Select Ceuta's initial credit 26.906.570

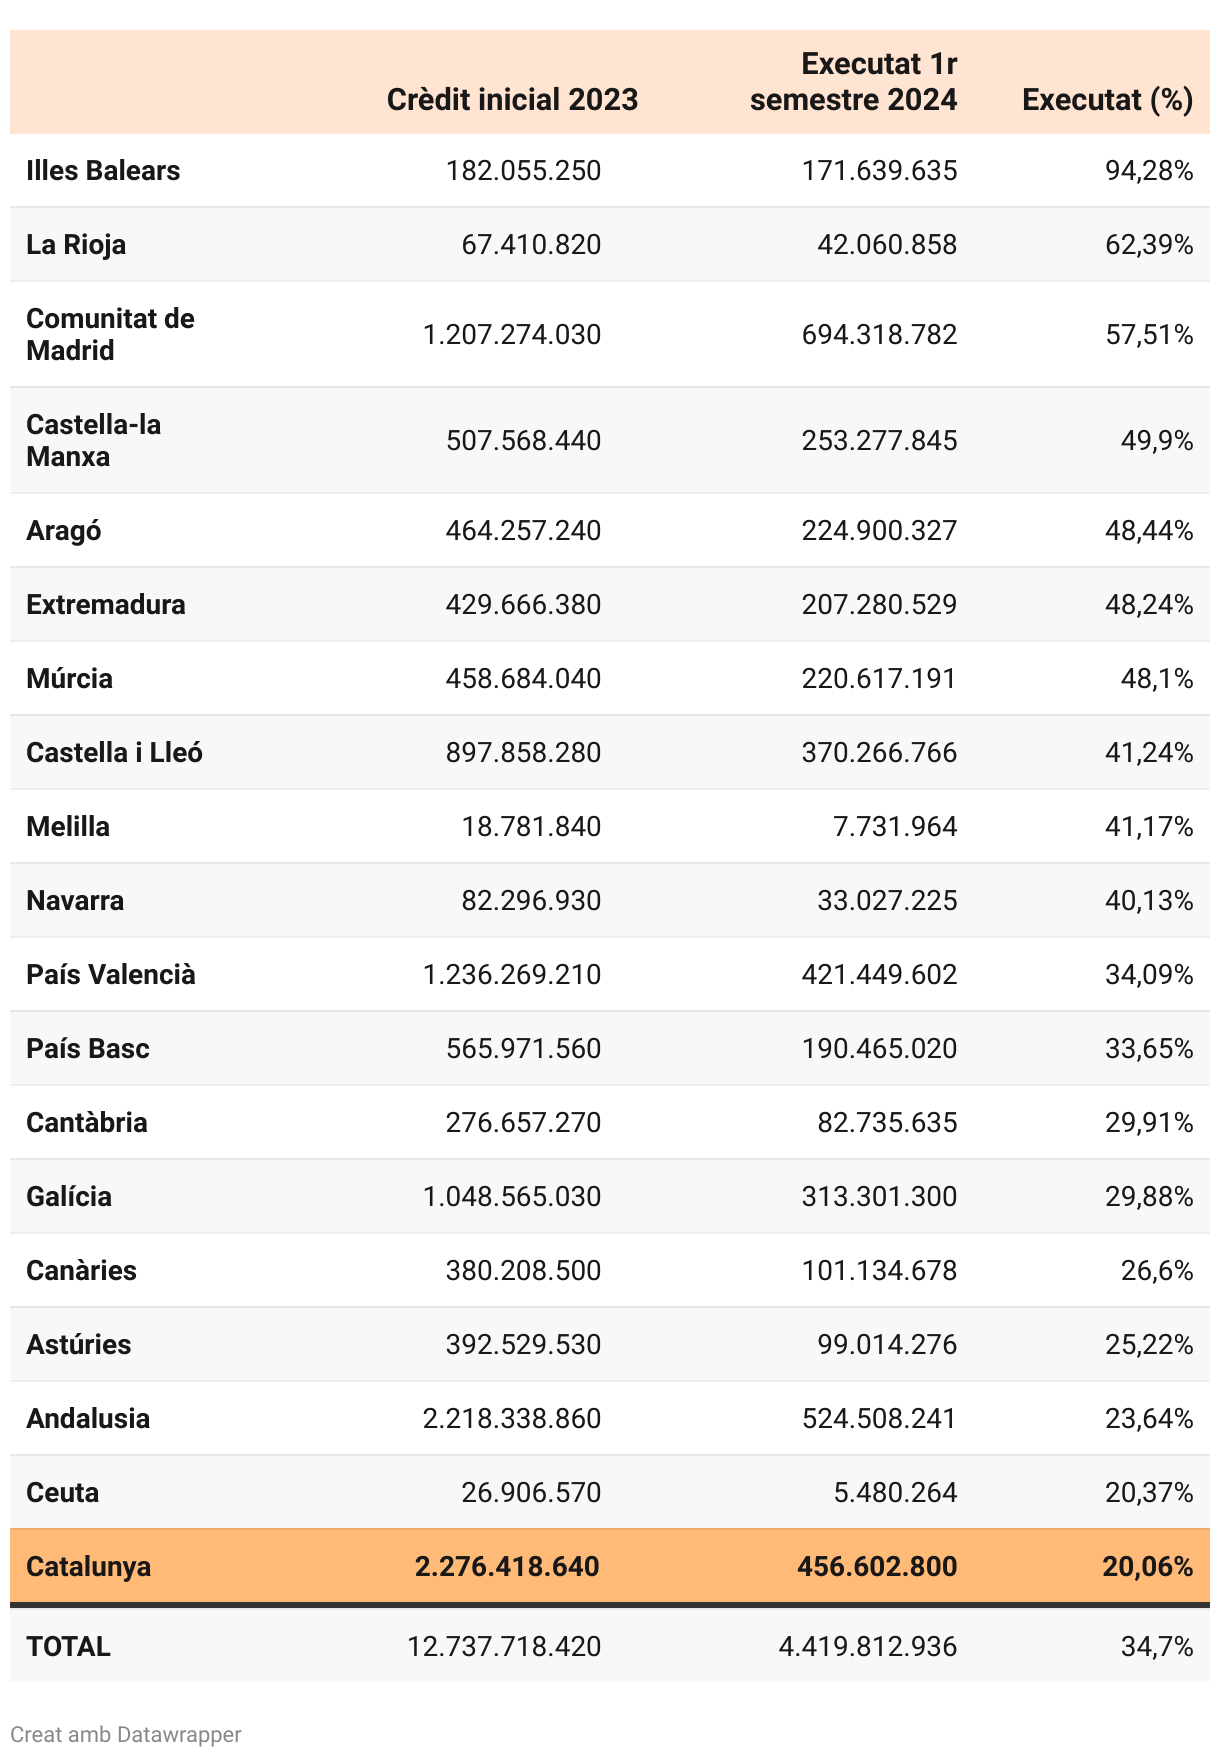coord(531,1492)
